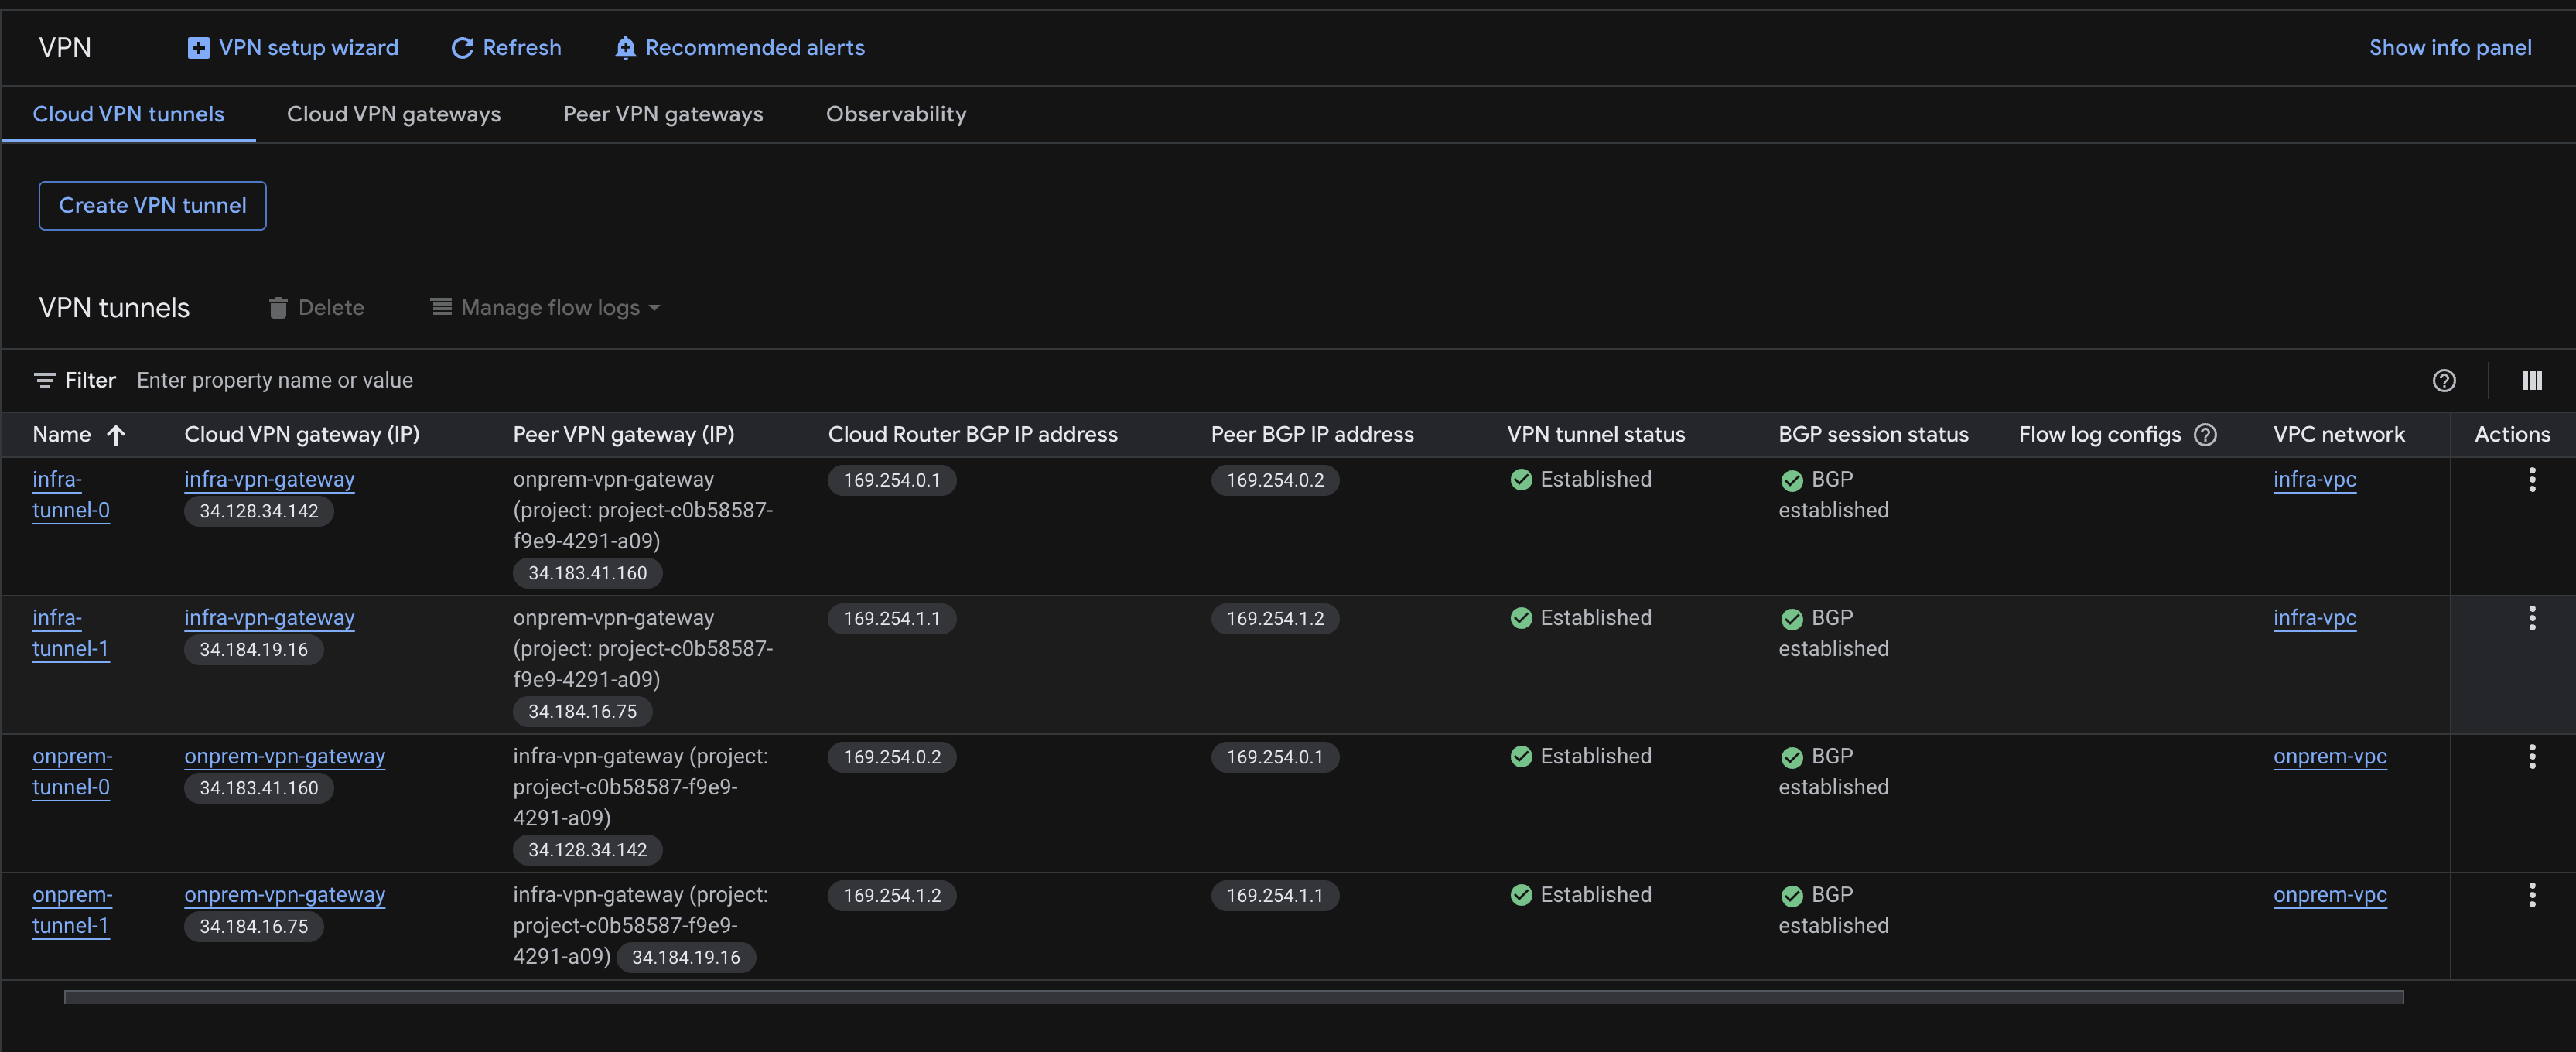Open the Observability tab
Viewport: 2576px width, 1052px height.
point(896,114)
